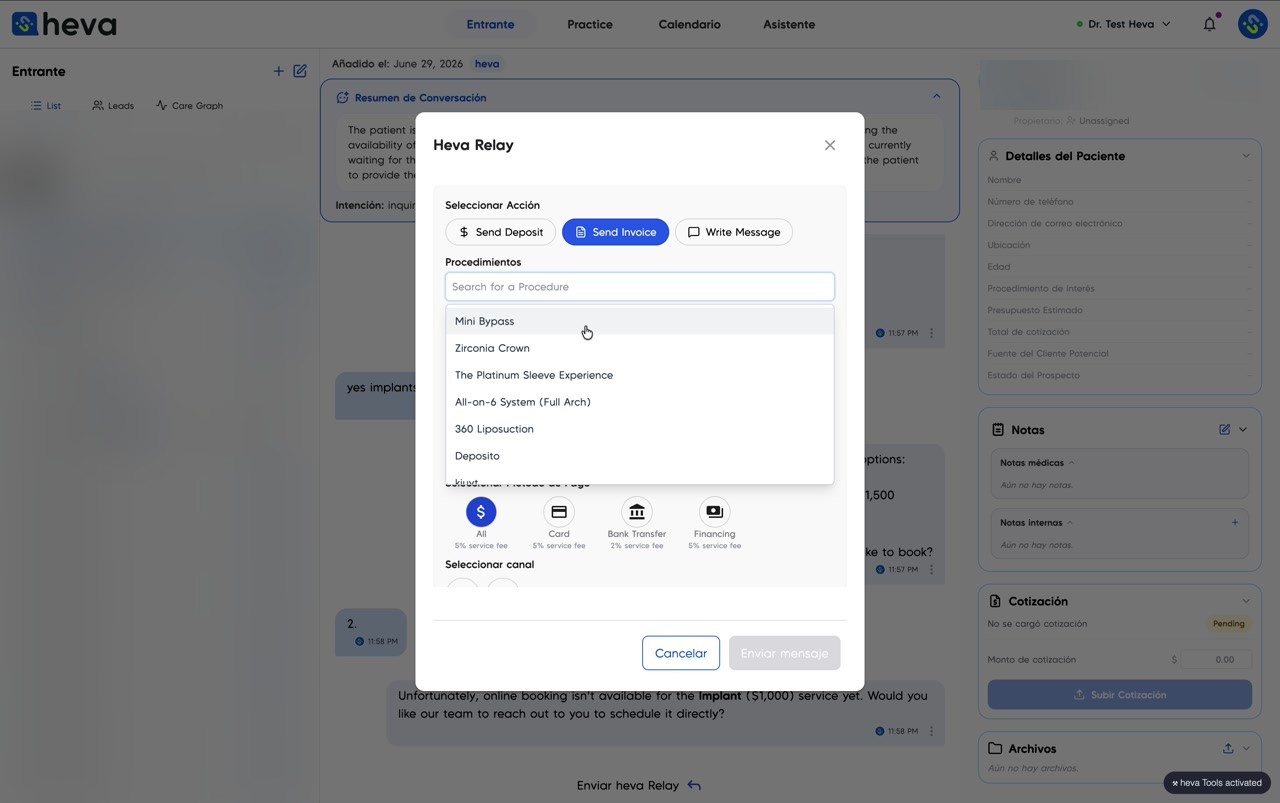Click the Nombre patient field row
Screen dimensions: 1280x803
coord(1119,180)
